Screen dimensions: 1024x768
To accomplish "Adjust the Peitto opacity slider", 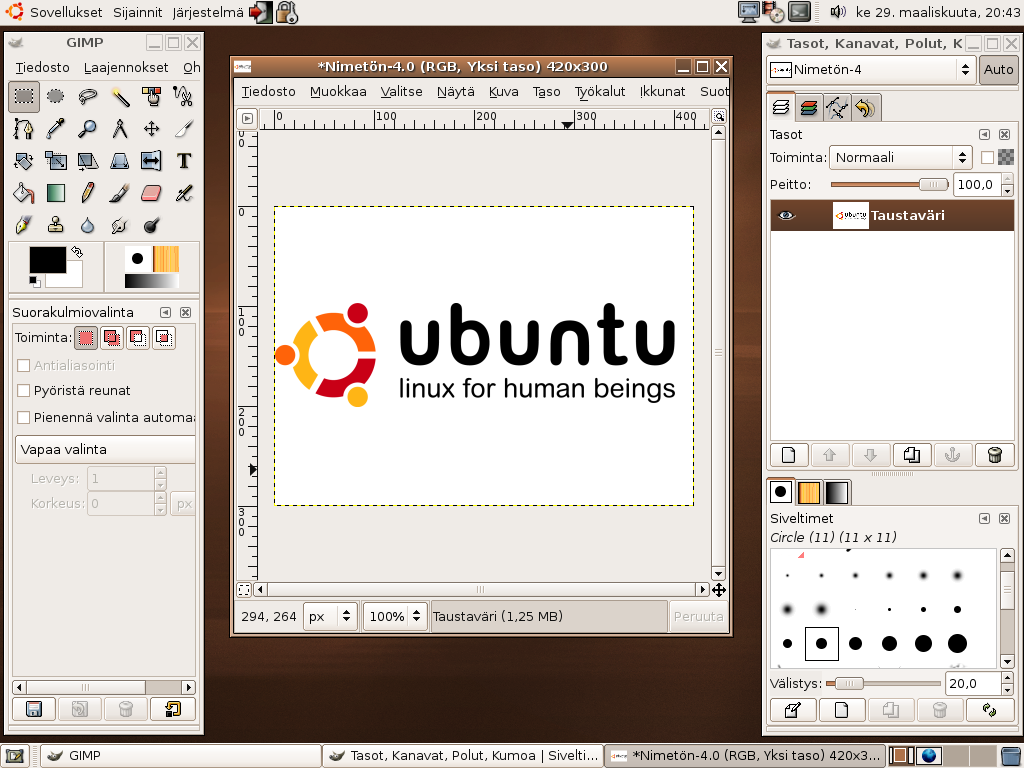I will (889, 185).
